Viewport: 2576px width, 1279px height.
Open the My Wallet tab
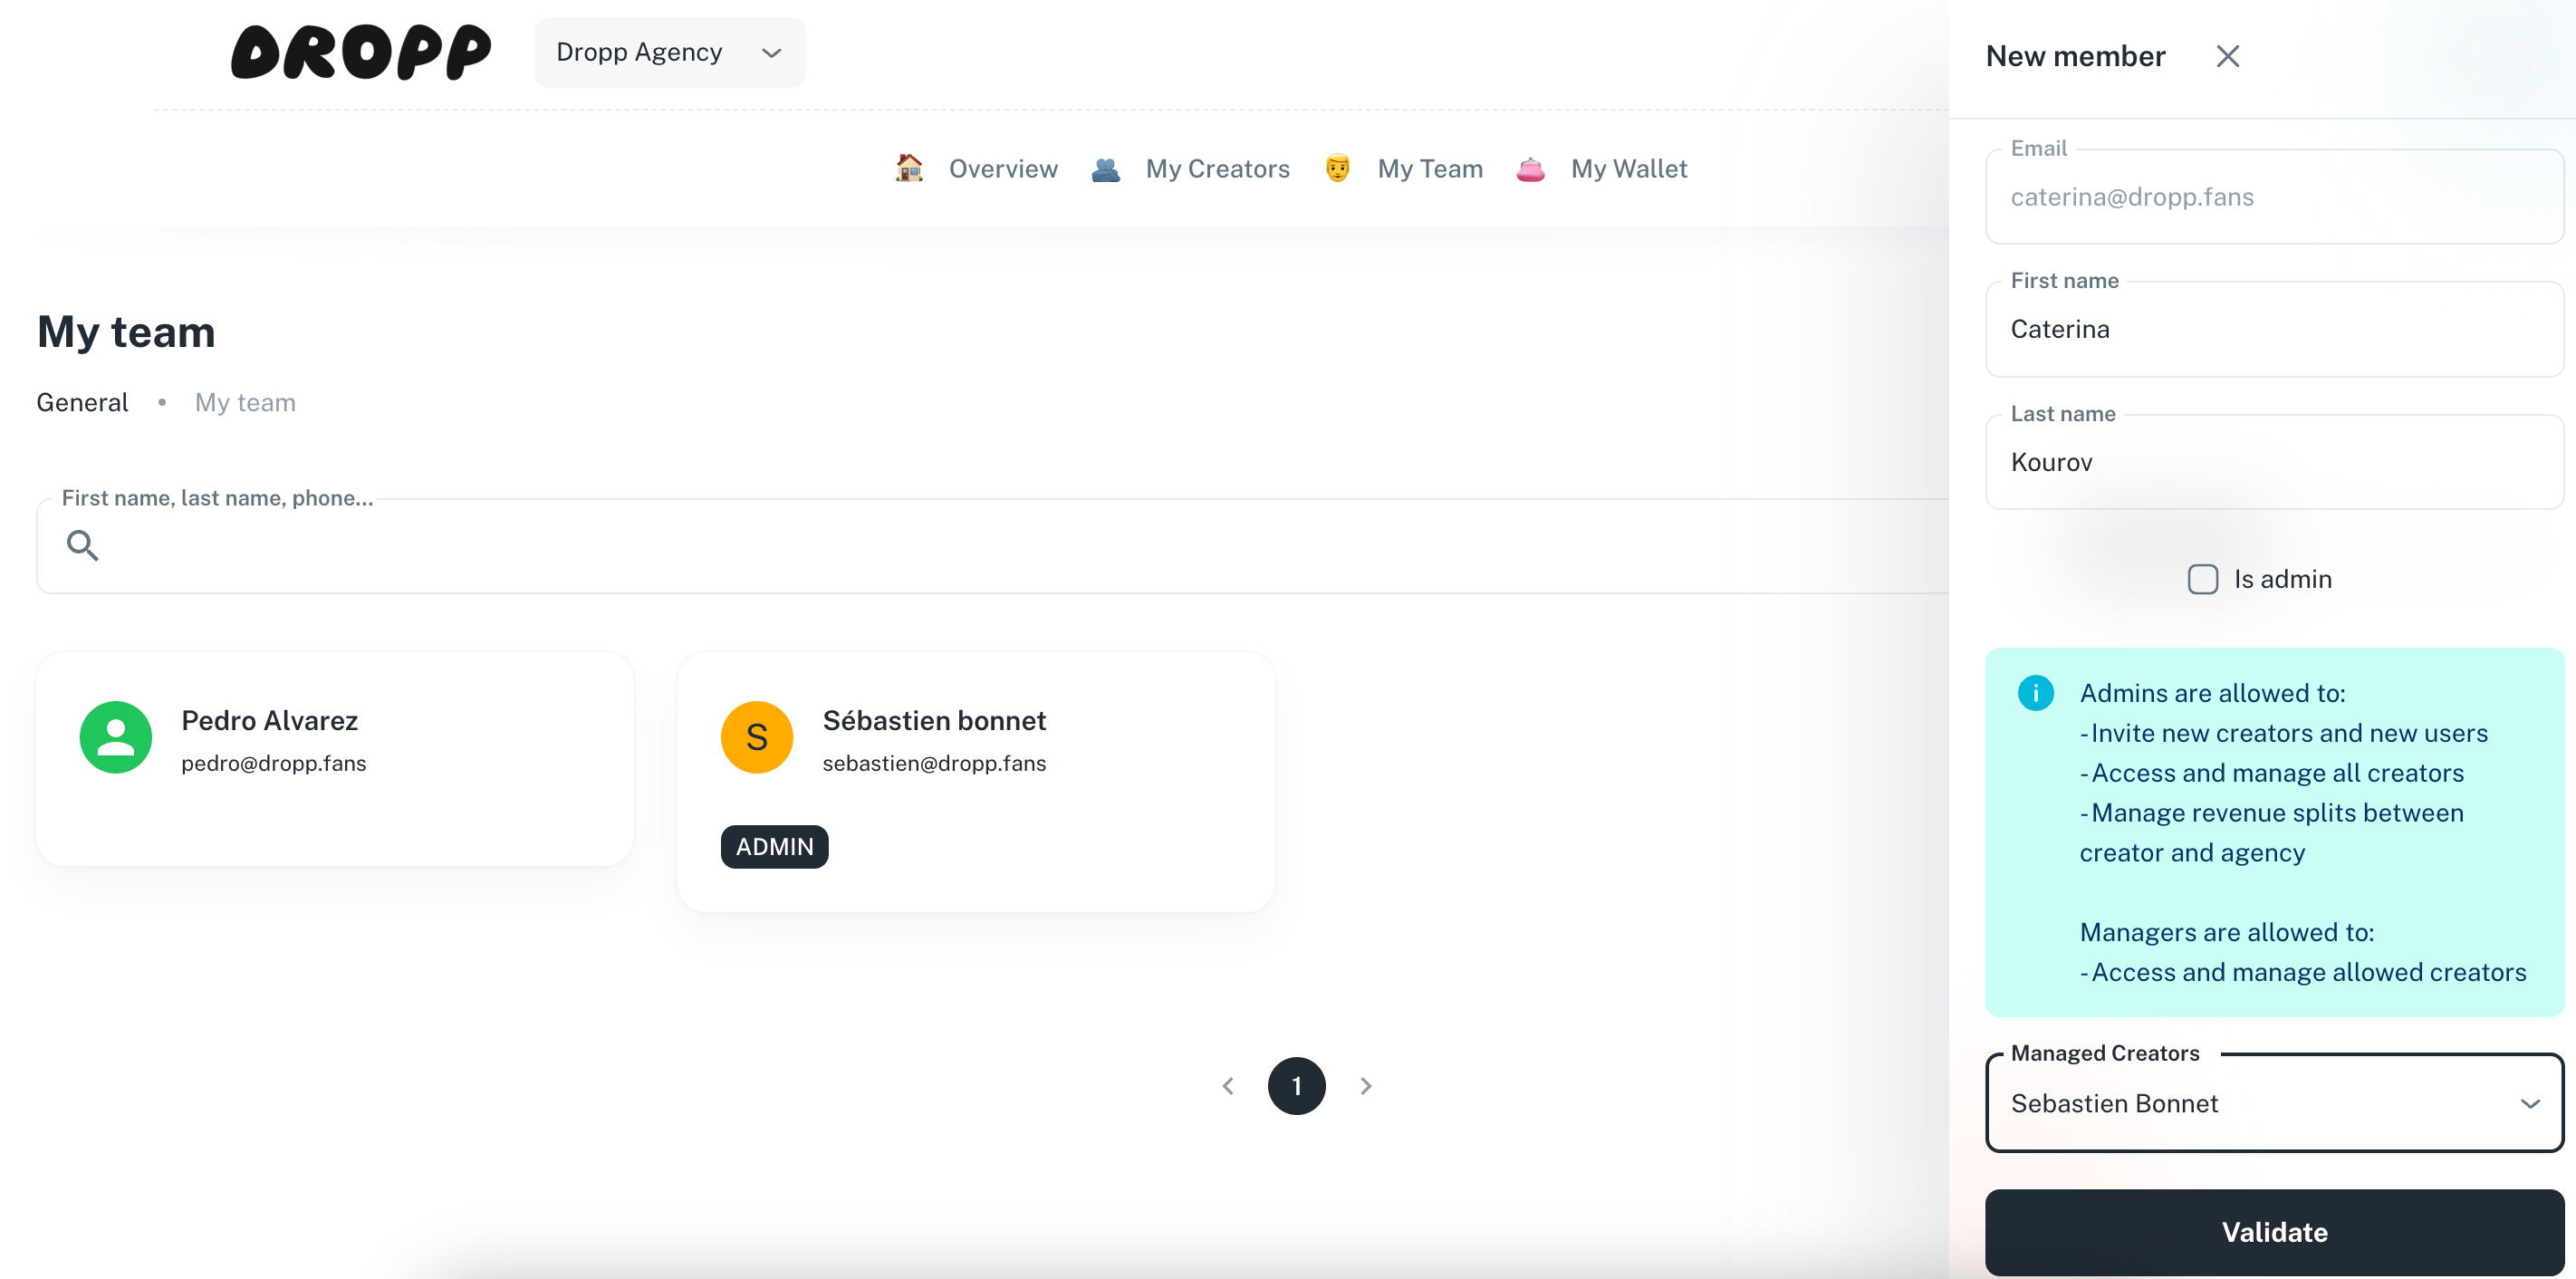click(x=1629, y=168)
